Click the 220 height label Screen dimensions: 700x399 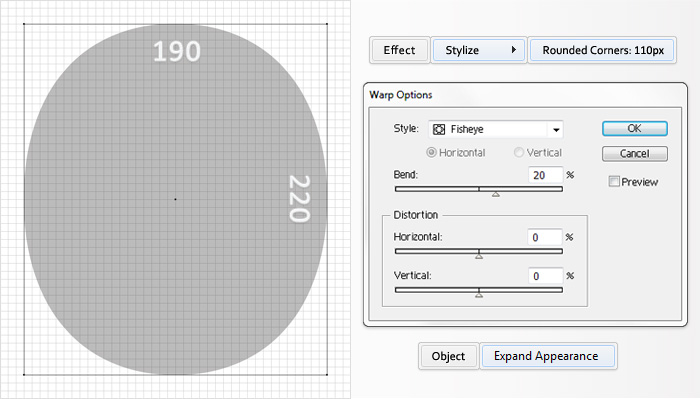pos(300,199)
